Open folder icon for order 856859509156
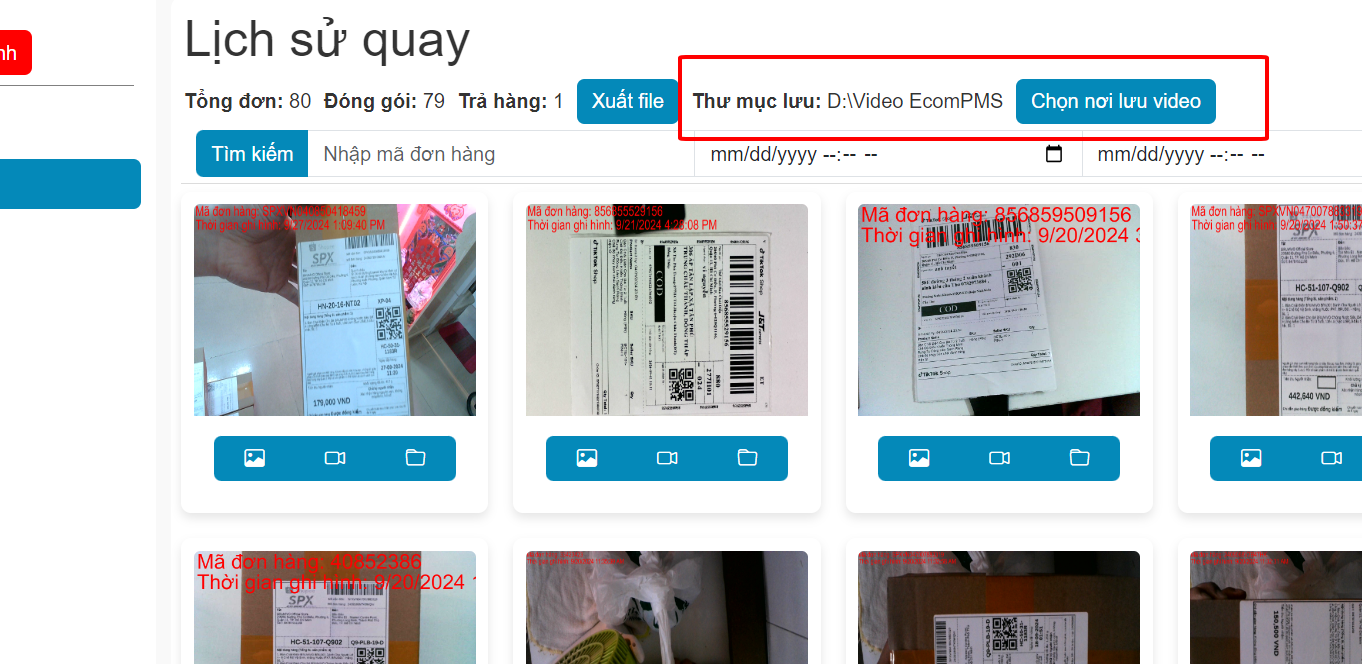 1079,458
